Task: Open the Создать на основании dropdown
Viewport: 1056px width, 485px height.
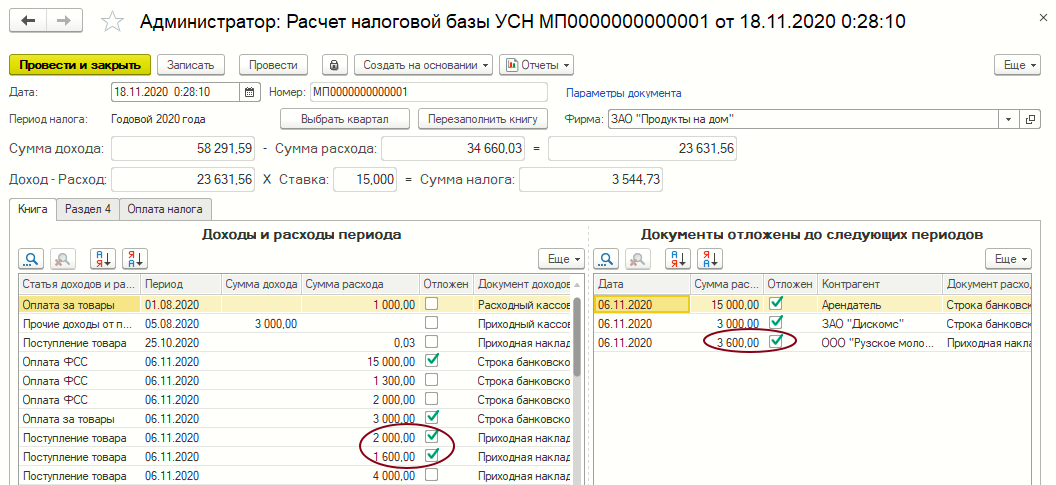Action: [x=424, y=65]
